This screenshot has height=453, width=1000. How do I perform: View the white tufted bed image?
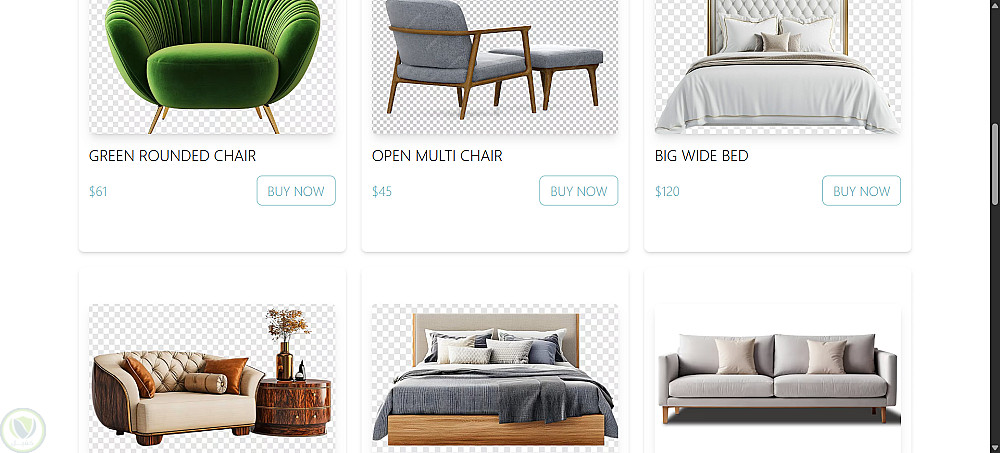(x=777, y=66)
